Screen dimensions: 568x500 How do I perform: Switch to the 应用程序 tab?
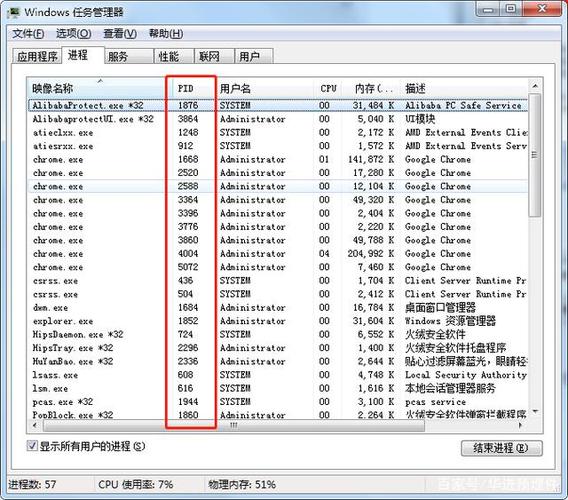tap(37, 56)
